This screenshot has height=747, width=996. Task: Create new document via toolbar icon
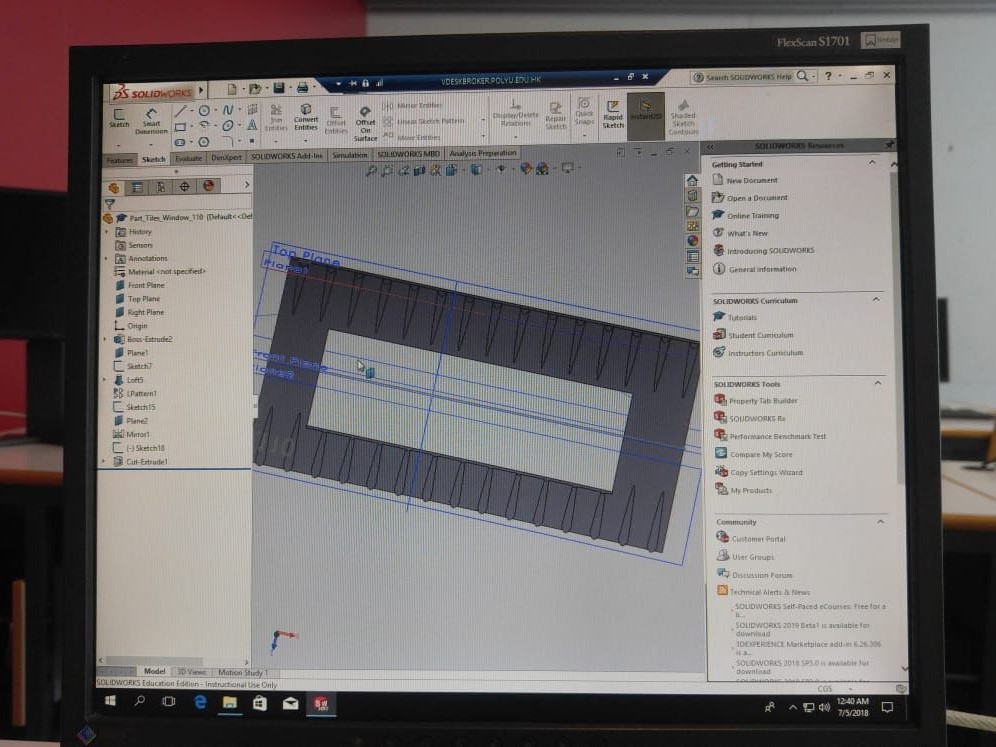(x=232, y=89)
